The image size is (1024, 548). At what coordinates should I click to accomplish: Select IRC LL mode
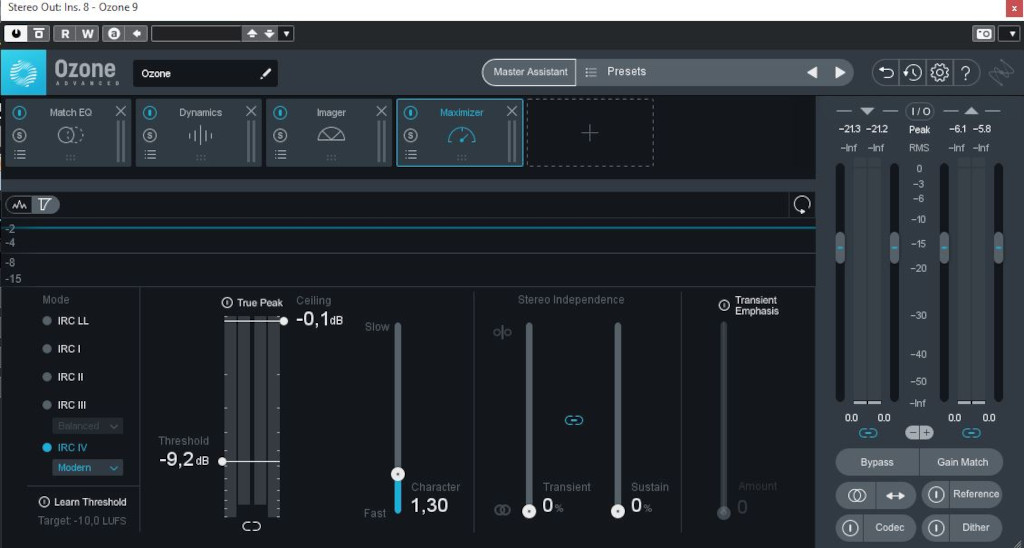pyautogui.click(x=65, y=321)
